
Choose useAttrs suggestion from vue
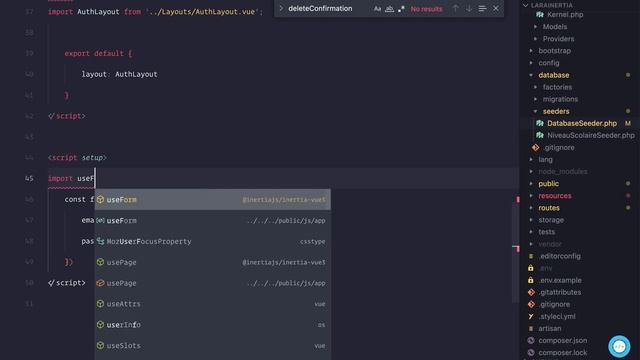click(213, 304)
